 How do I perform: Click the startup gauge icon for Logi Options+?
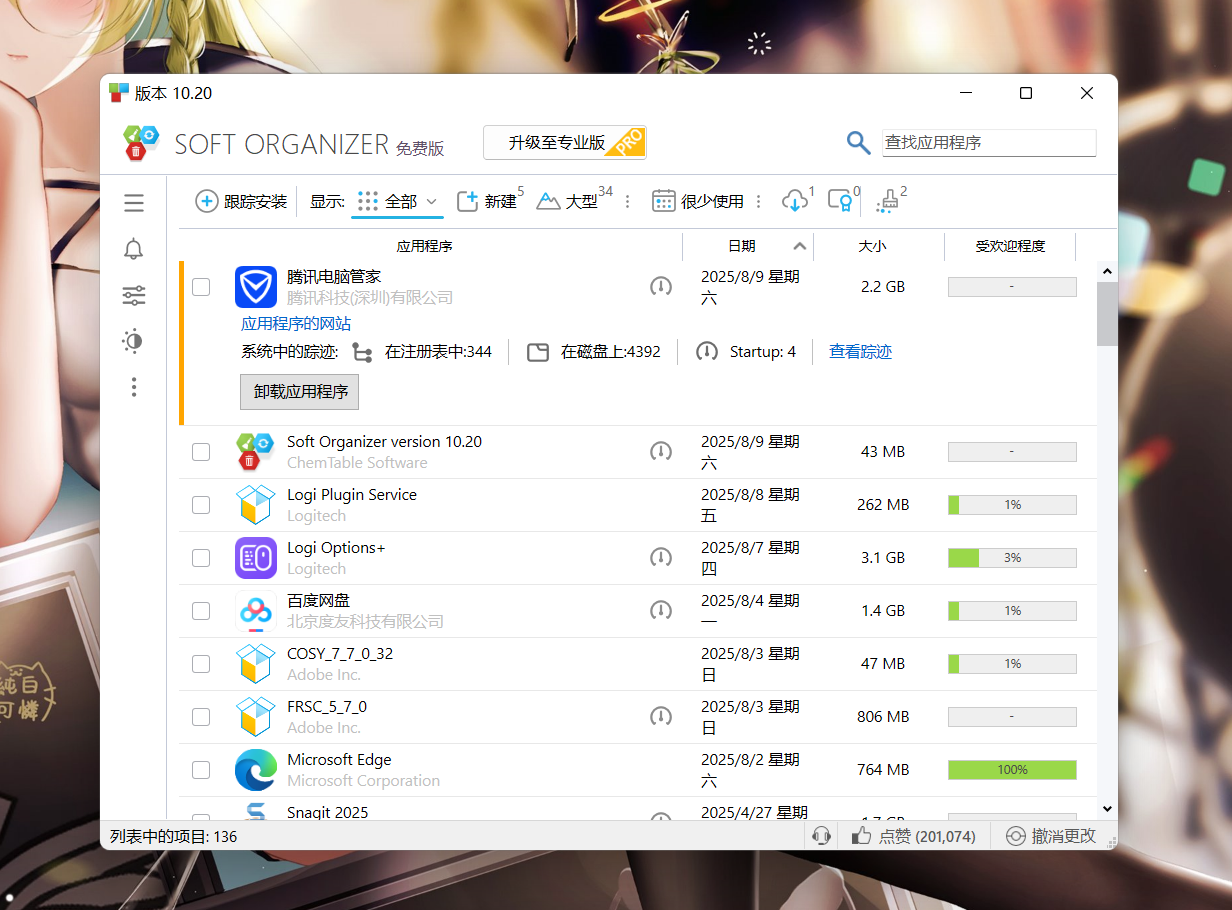pos(661,557)
